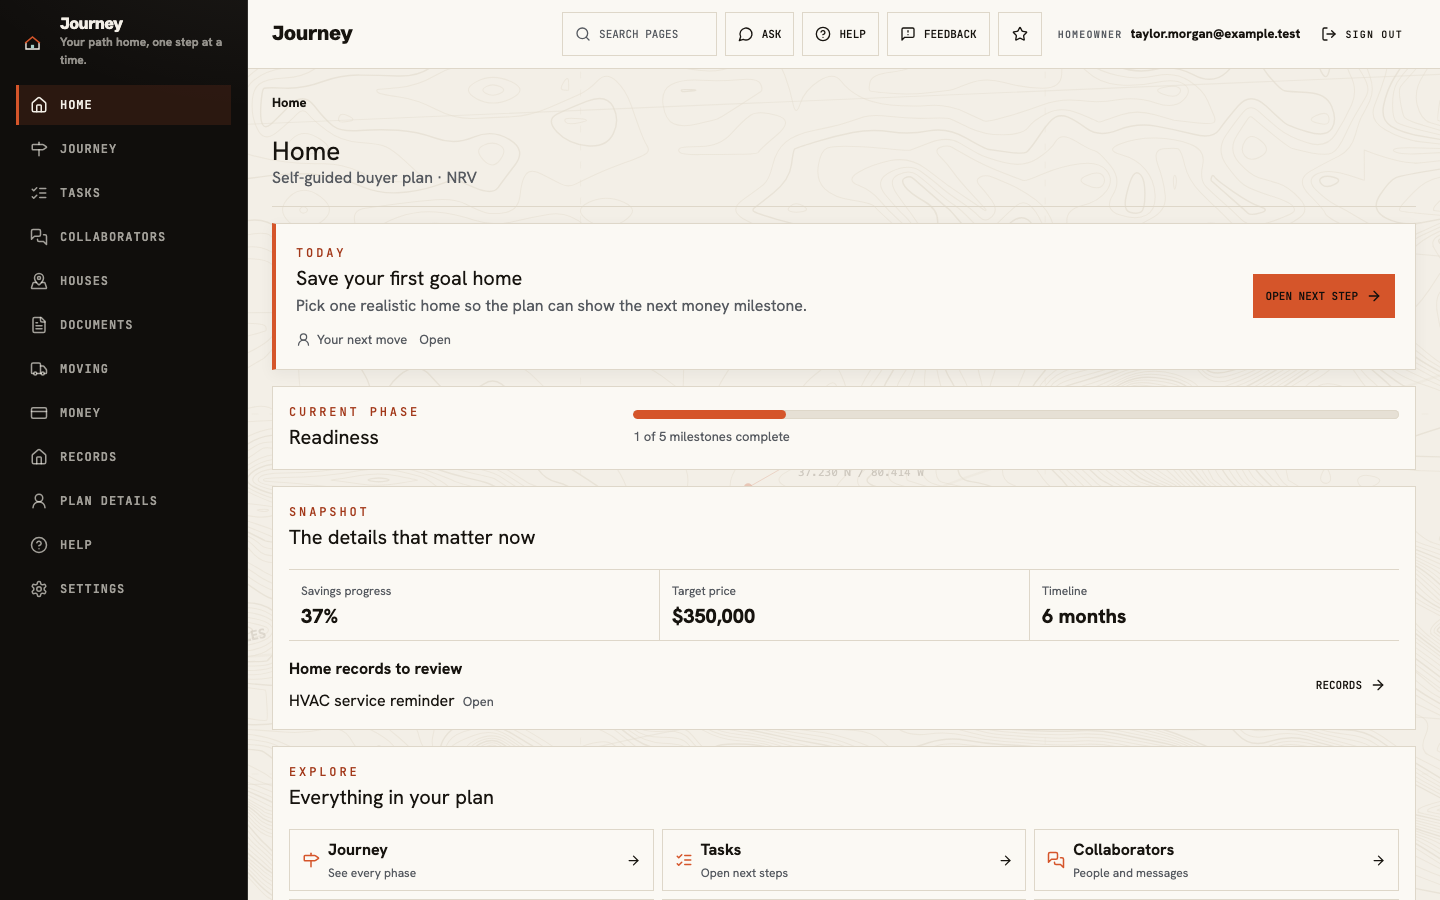Click the arrow next to Records link
Screen dimensions: 1440x900
[x=1378, y=685]
